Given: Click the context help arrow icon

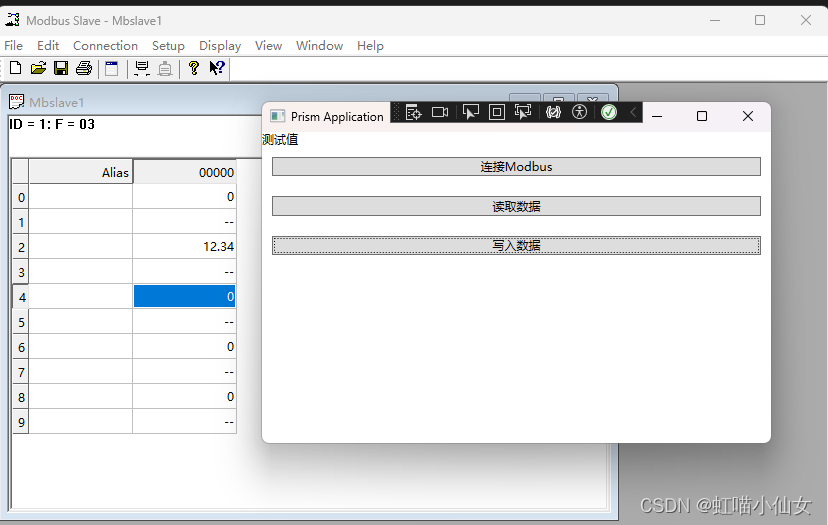Looking at the screenshot, I should coord(217,68).
